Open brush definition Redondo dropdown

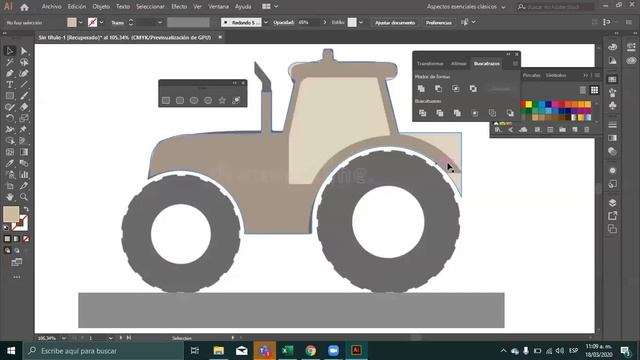pyautogui.click(x=266, y=22)
